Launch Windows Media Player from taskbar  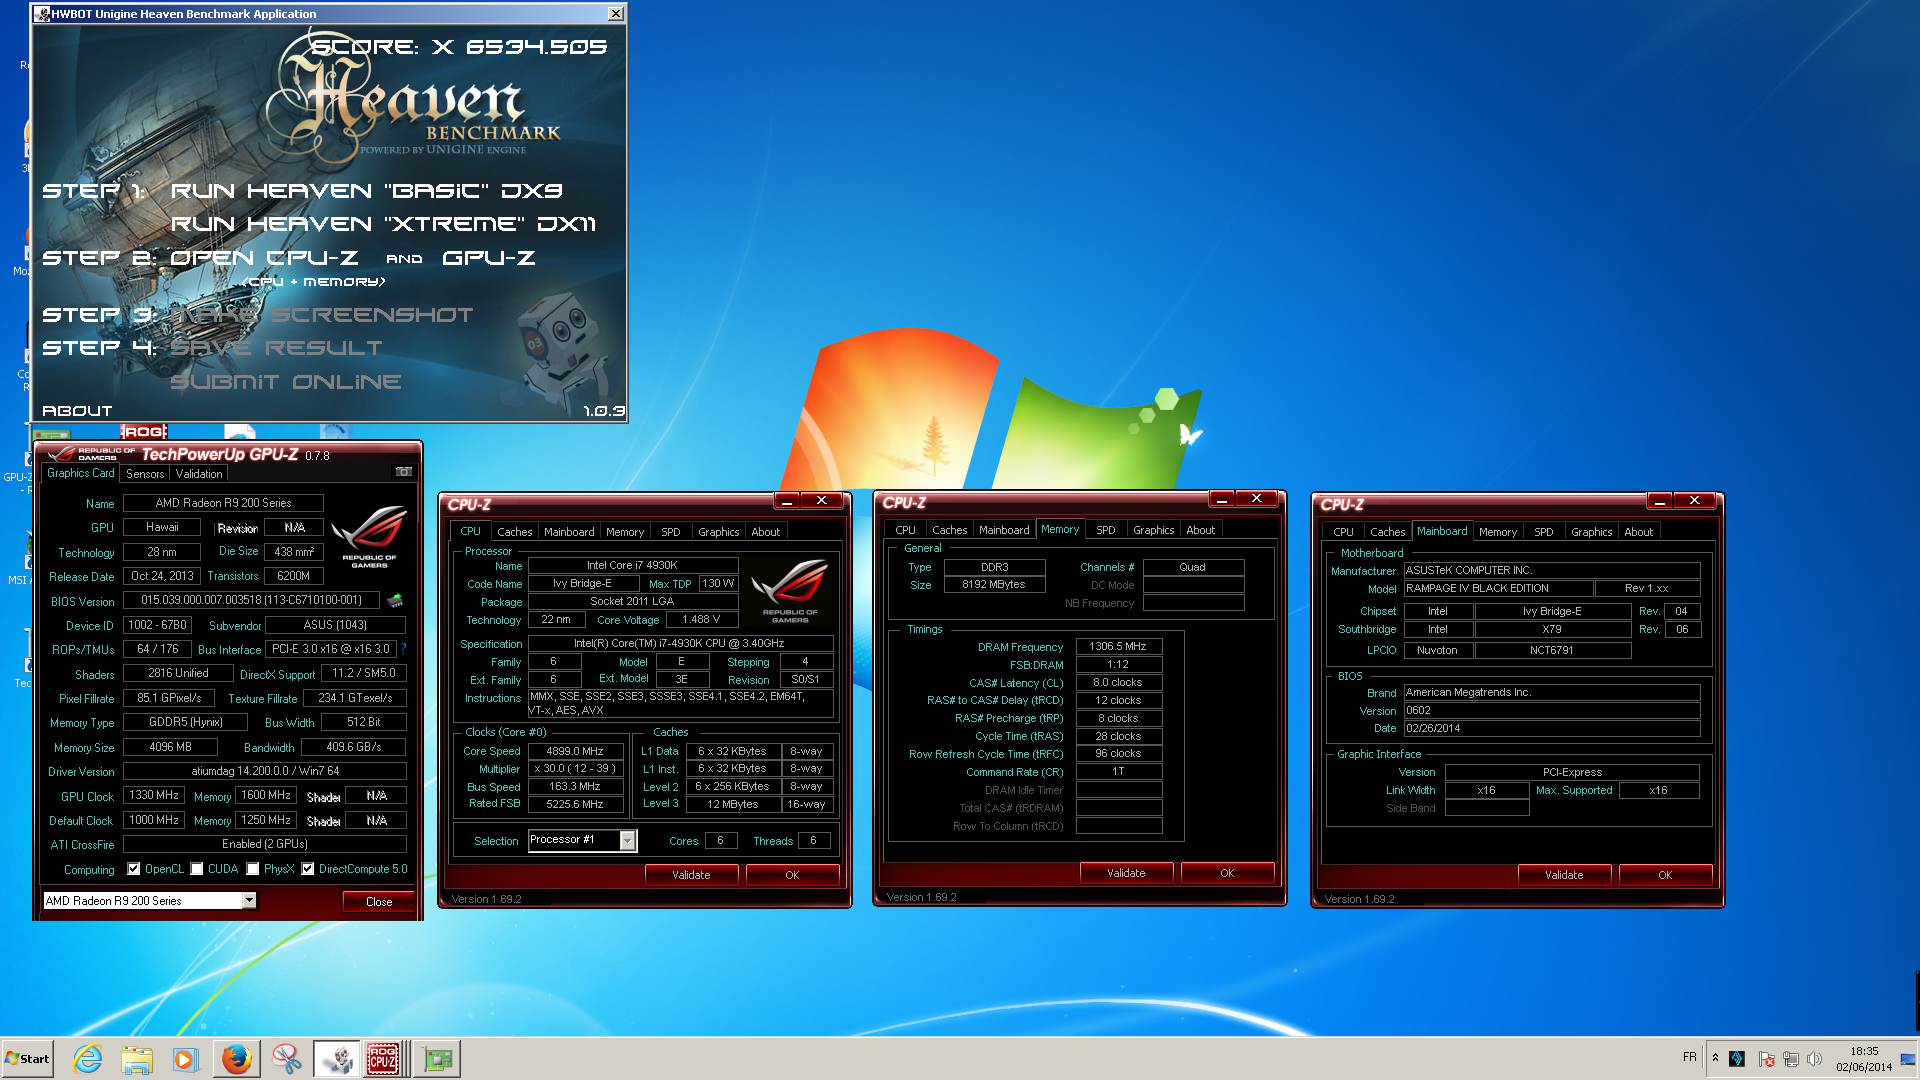tap(186, 1059)
